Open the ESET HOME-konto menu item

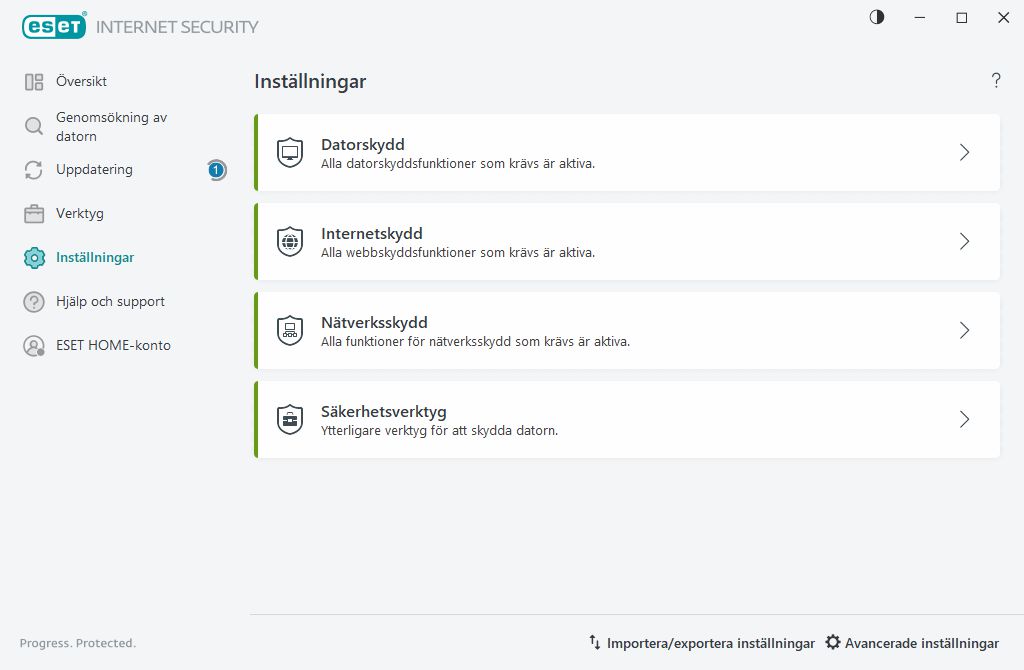click(x=113, y=346)
